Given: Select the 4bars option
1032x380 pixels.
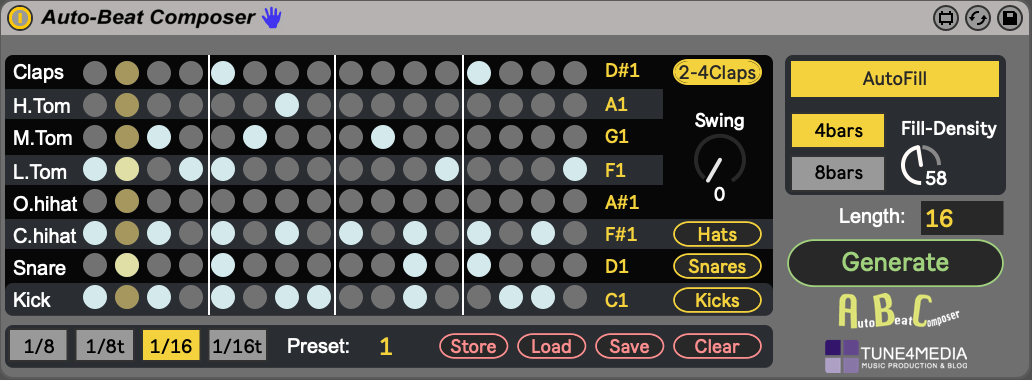Looking at the screenshot, I should click(838, 130).
